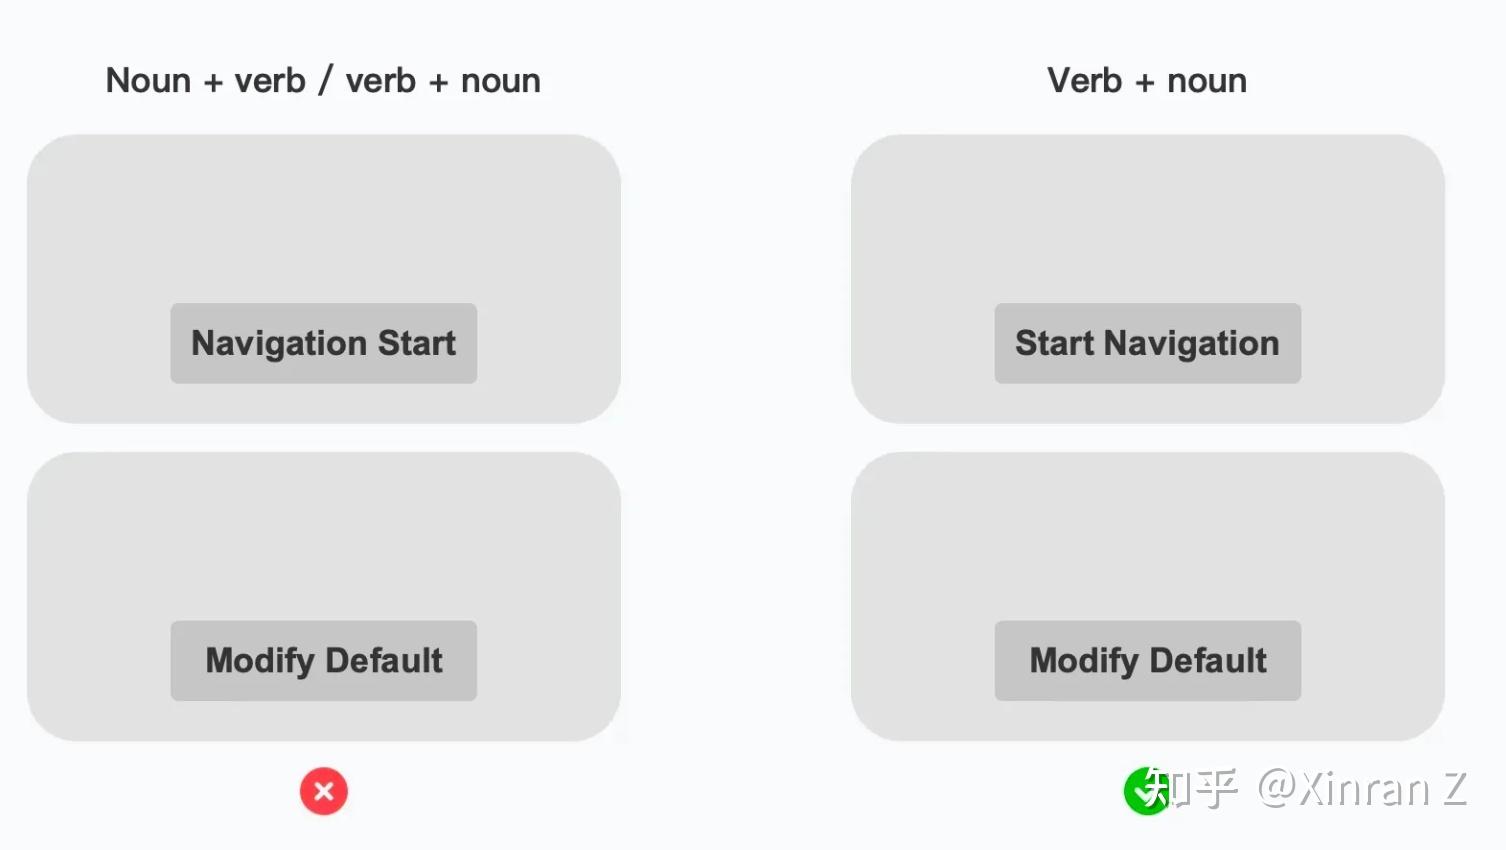Click the slash in the left heading

click(x=325, y=80)
